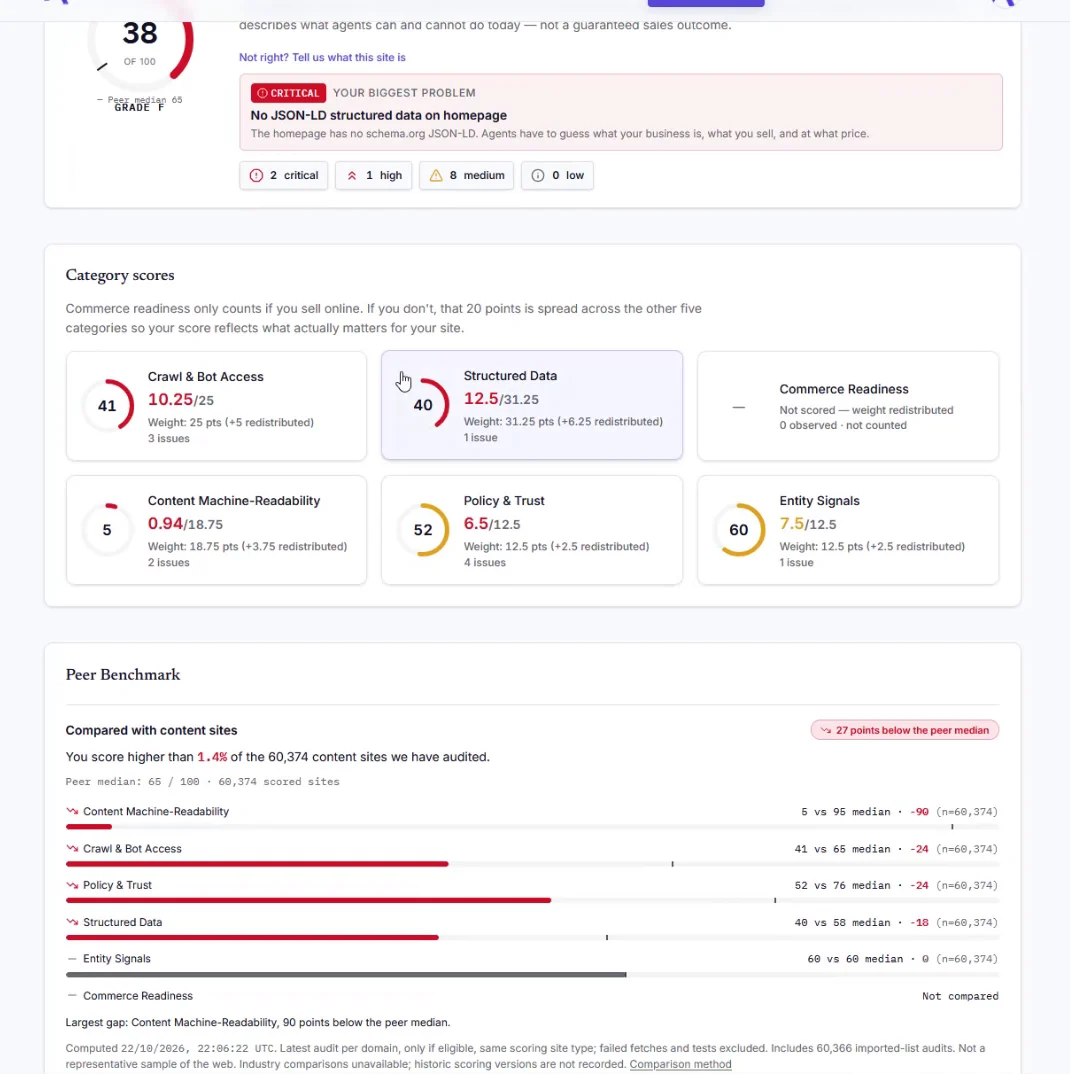Click the down-trend icon beside Content Machine-Readability
The image size is (1070, 1074).
coord(72,811)
